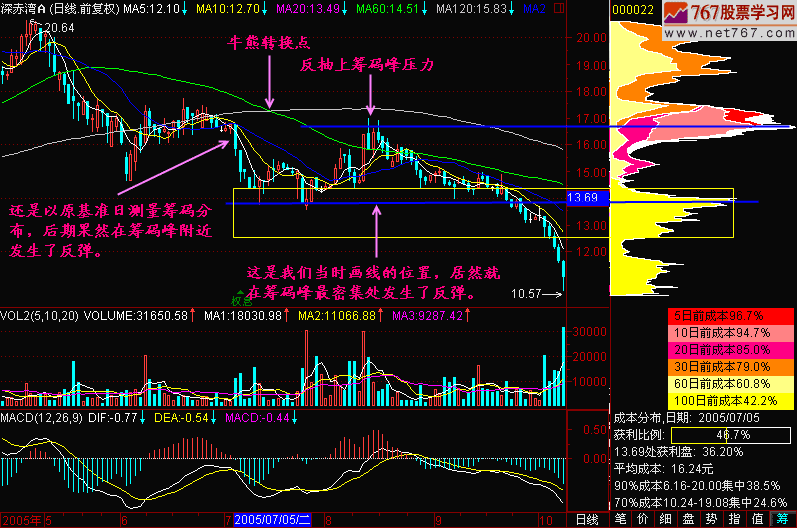The height and width of the screenshot is (528, 797).
Task: Click the 13.69 price label on axis
Action: [x=583, y=198]
